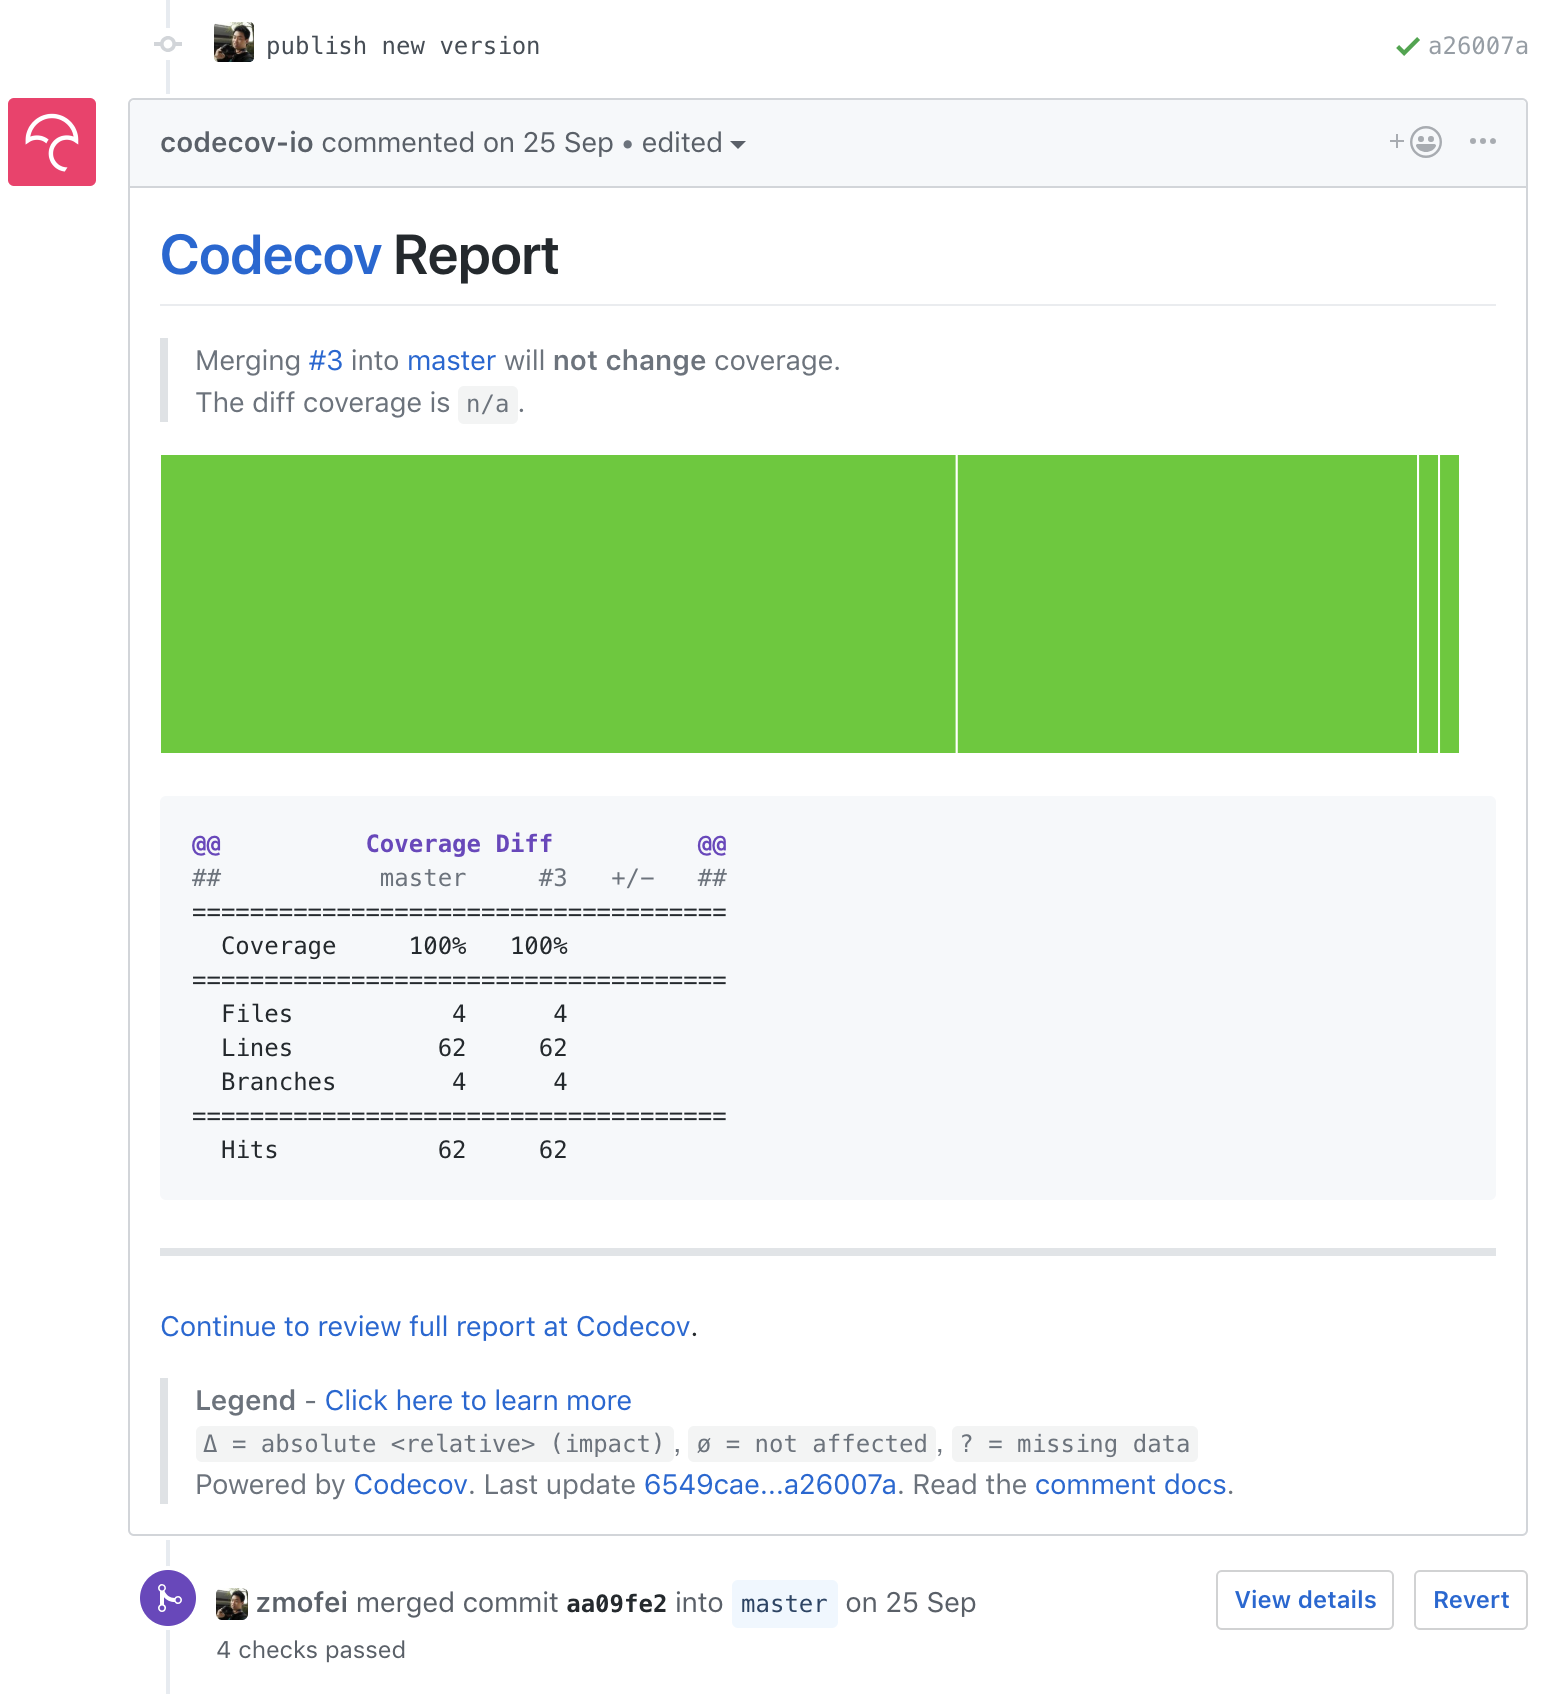Click the '? = missing data' legend code
Viewport: 1544px width, 1694px height.
pyautogui.click(x=1074, y=1444)
